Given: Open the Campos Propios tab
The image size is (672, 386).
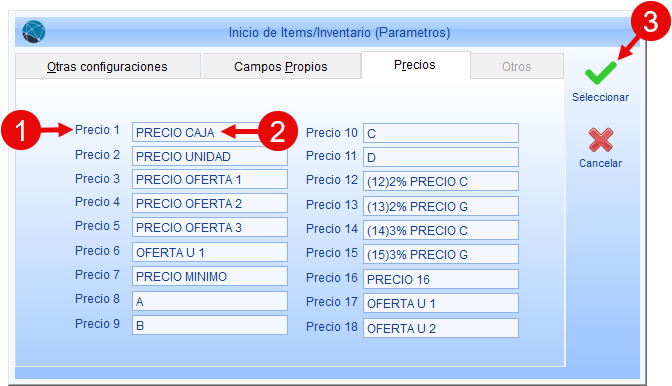Looking at the screenshot, I should click(281, 66).
